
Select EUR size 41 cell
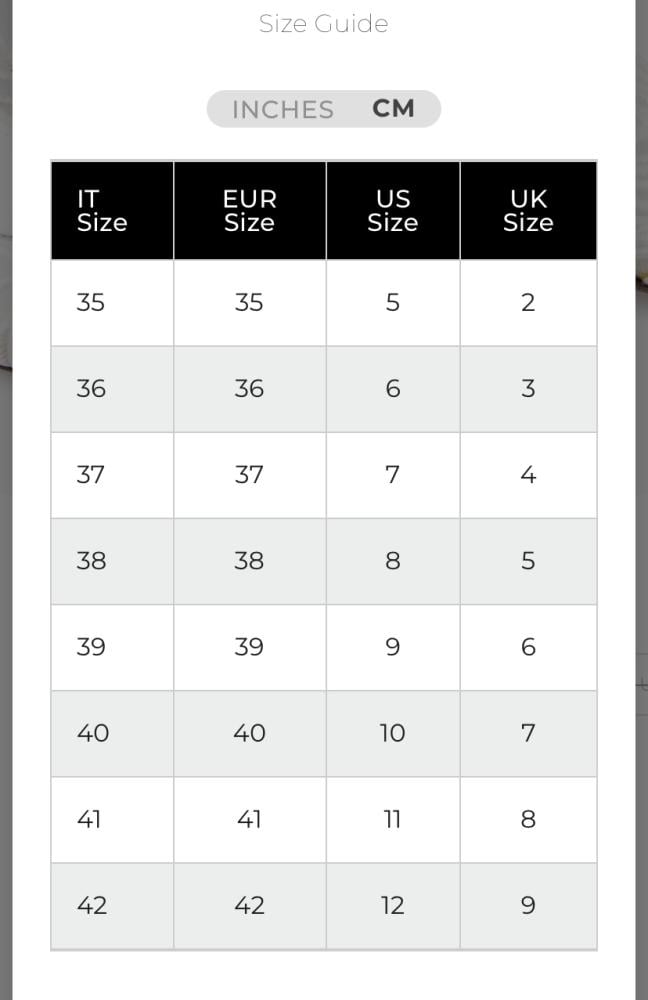click(x=249, y=820)
